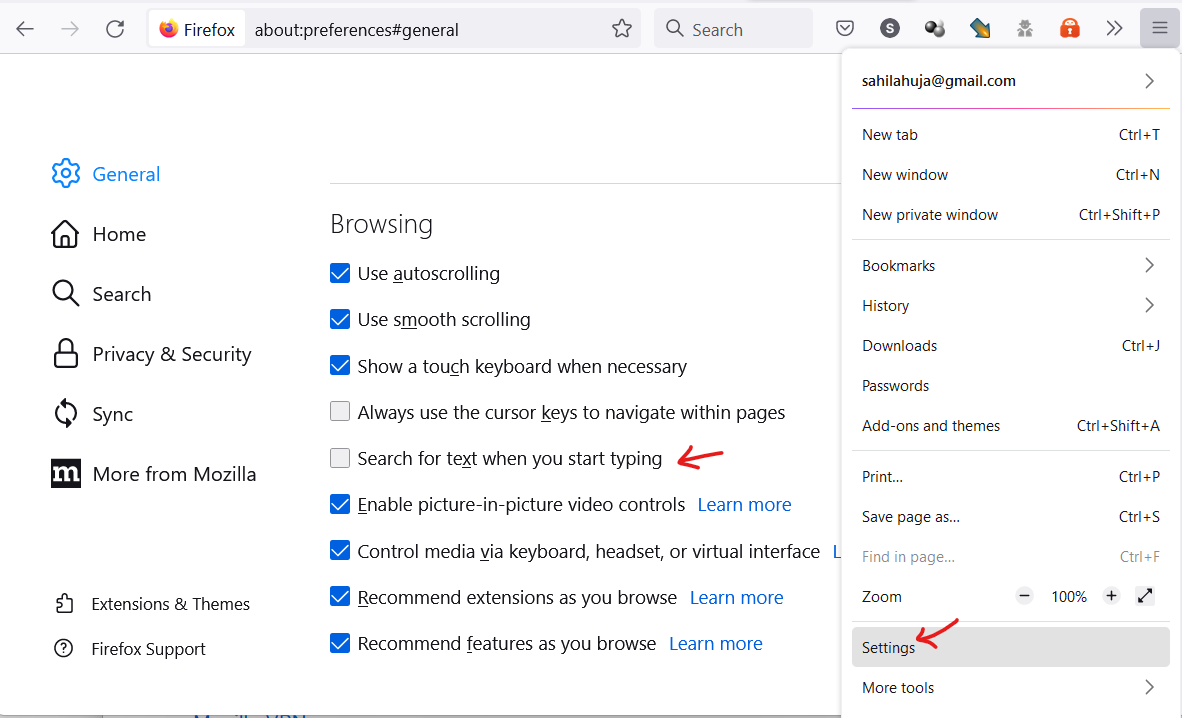This screenshot has height=718, width=1182.
Task: Uncheck Use autoscrolling
Action: (341, 274)
